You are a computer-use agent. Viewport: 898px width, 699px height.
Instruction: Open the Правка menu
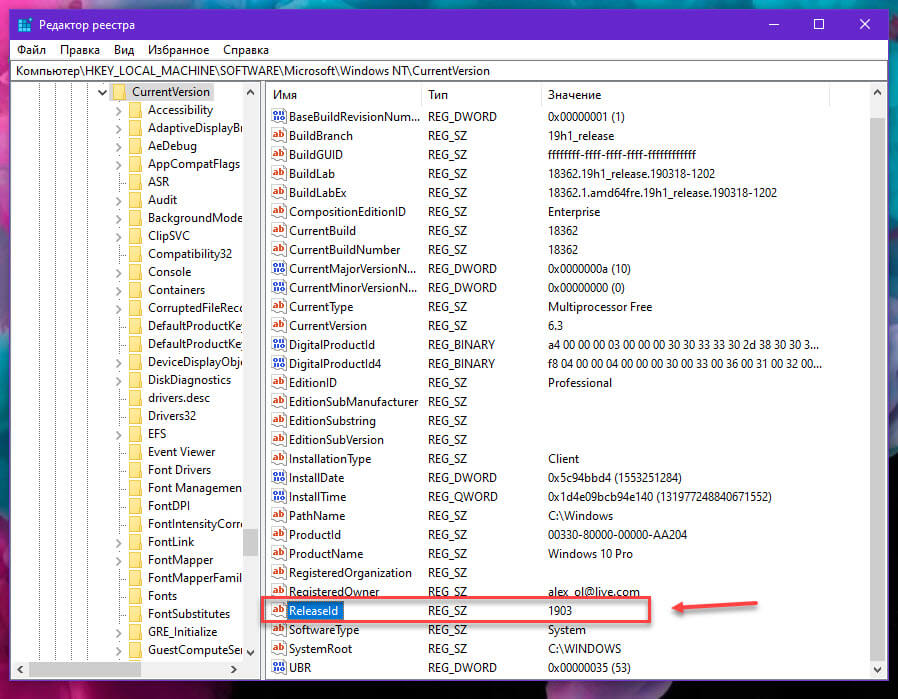[x=80, y=50]
